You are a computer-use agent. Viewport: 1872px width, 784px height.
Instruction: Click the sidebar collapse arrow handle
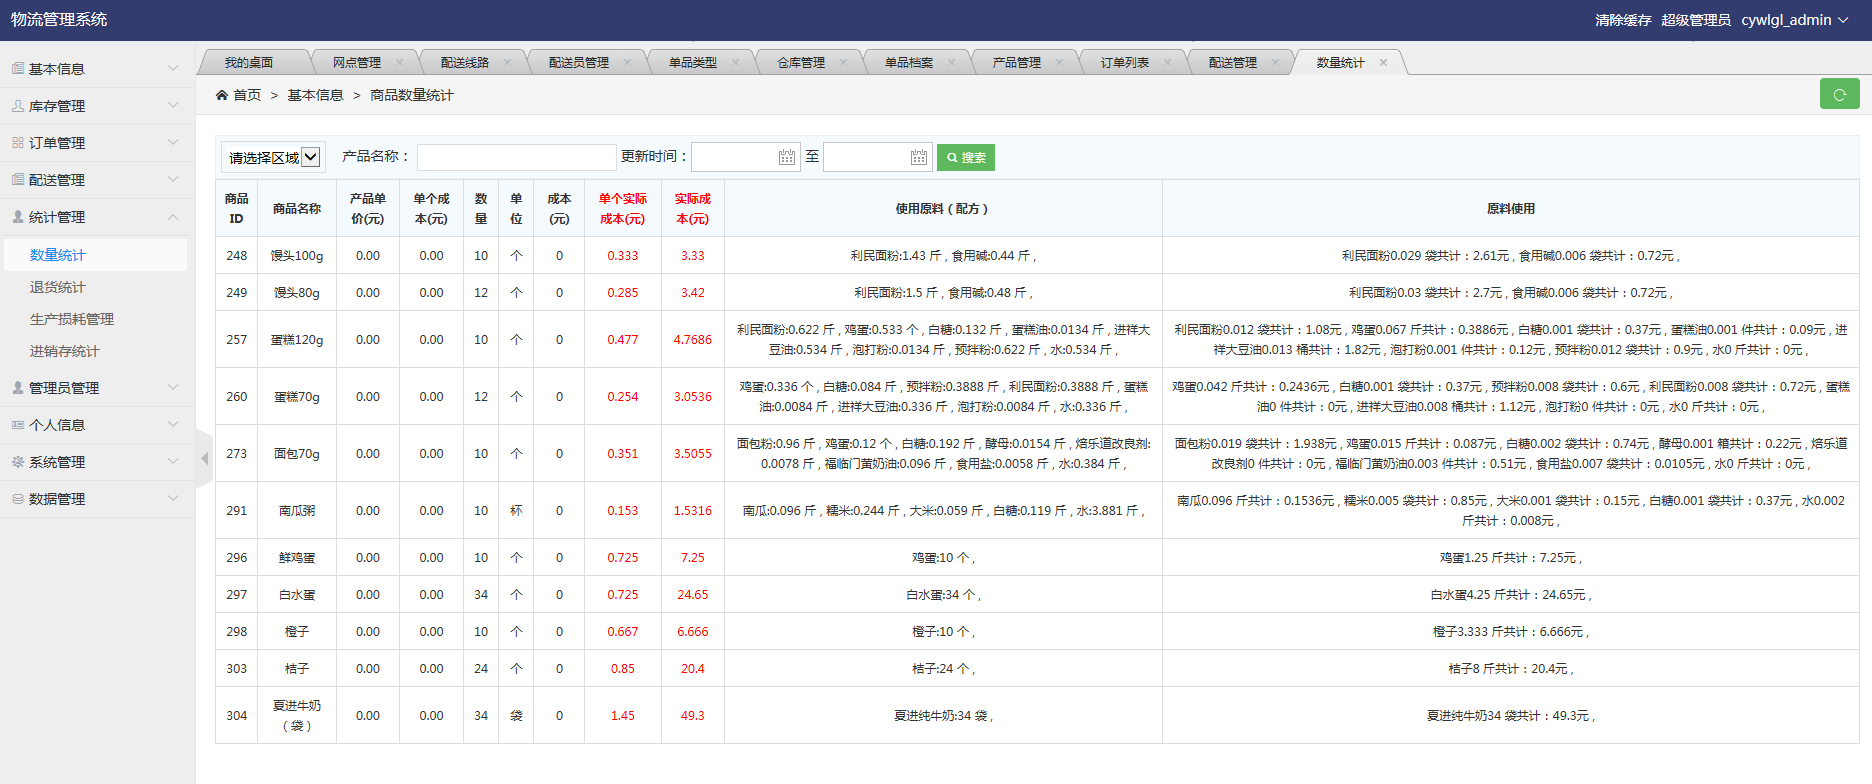coord(205,459)
